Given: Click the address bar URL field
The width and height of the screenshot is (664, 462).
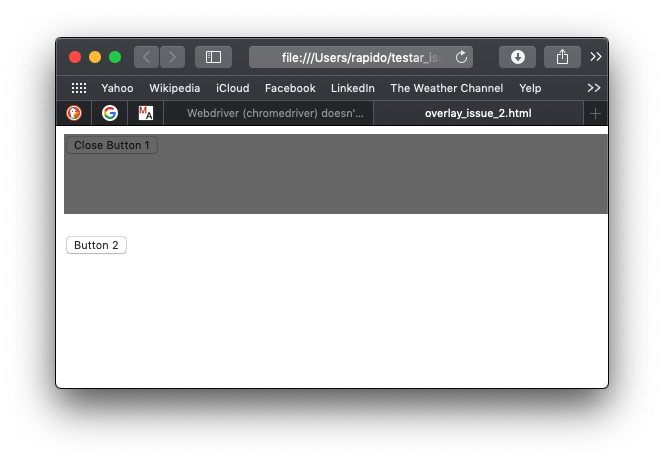Looking at the screenshot, I should coord(361,57).
